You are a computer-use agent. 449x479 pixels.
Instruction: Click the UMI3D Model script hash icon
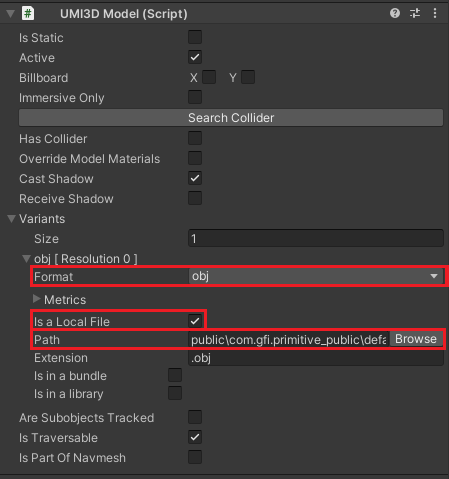28,14
